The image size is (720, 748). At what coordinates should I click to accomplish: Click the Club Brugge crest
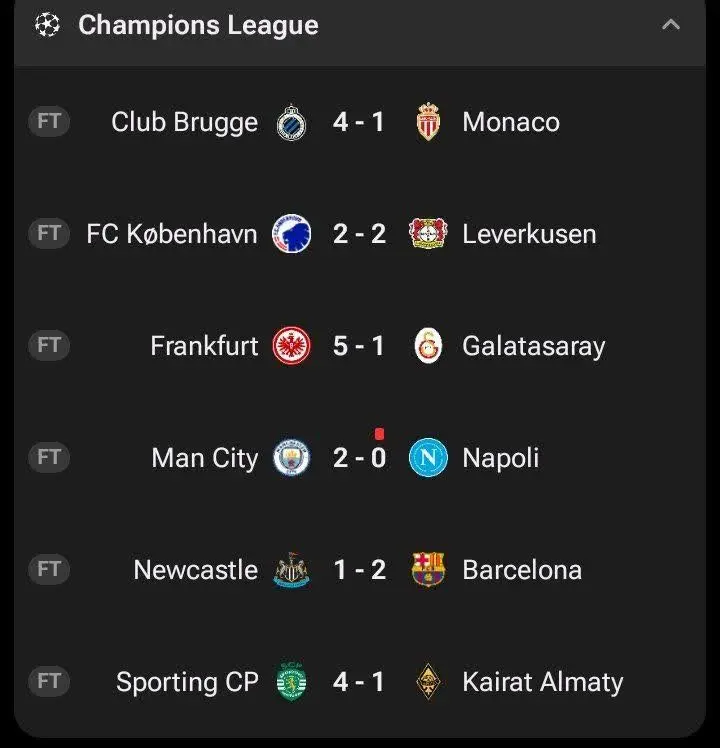tap(291, 122)
